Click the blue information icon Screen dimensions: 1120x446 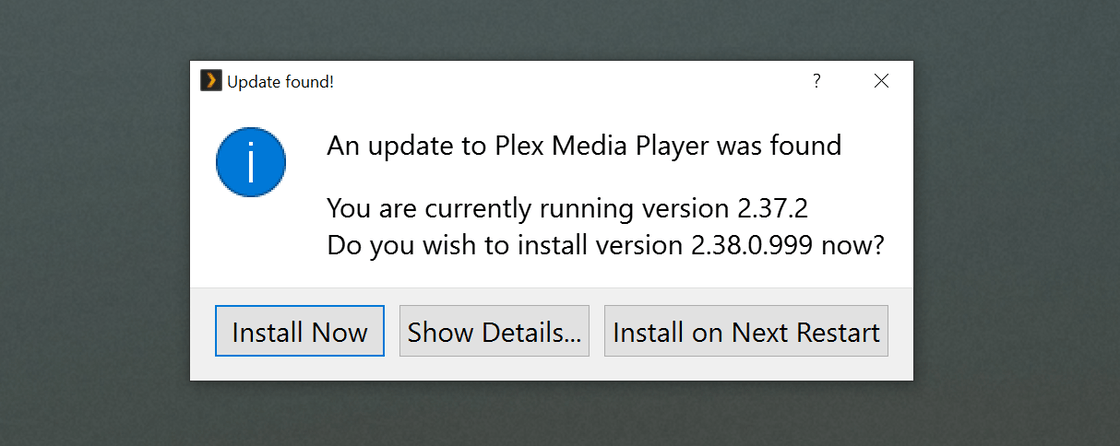pyautogui.click(x=250, y=161)
